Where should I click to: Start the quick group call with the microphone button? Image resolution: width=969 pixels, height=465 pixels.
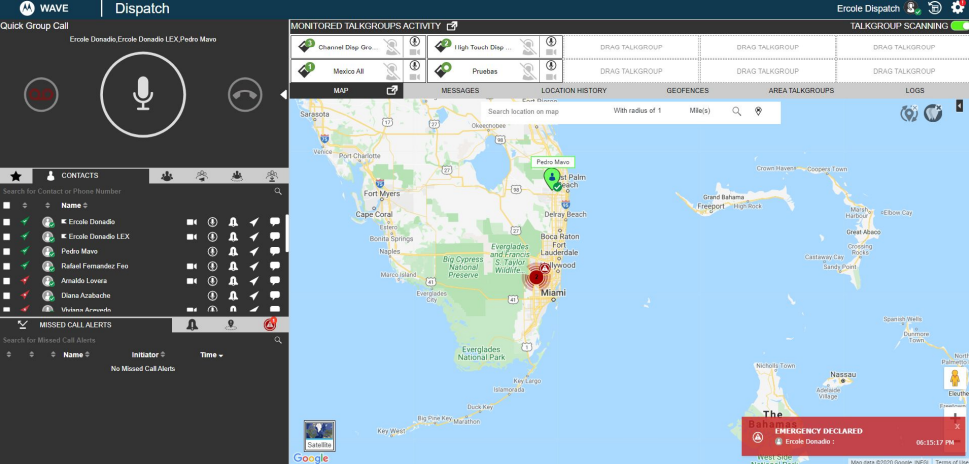[x=143, y=95]
